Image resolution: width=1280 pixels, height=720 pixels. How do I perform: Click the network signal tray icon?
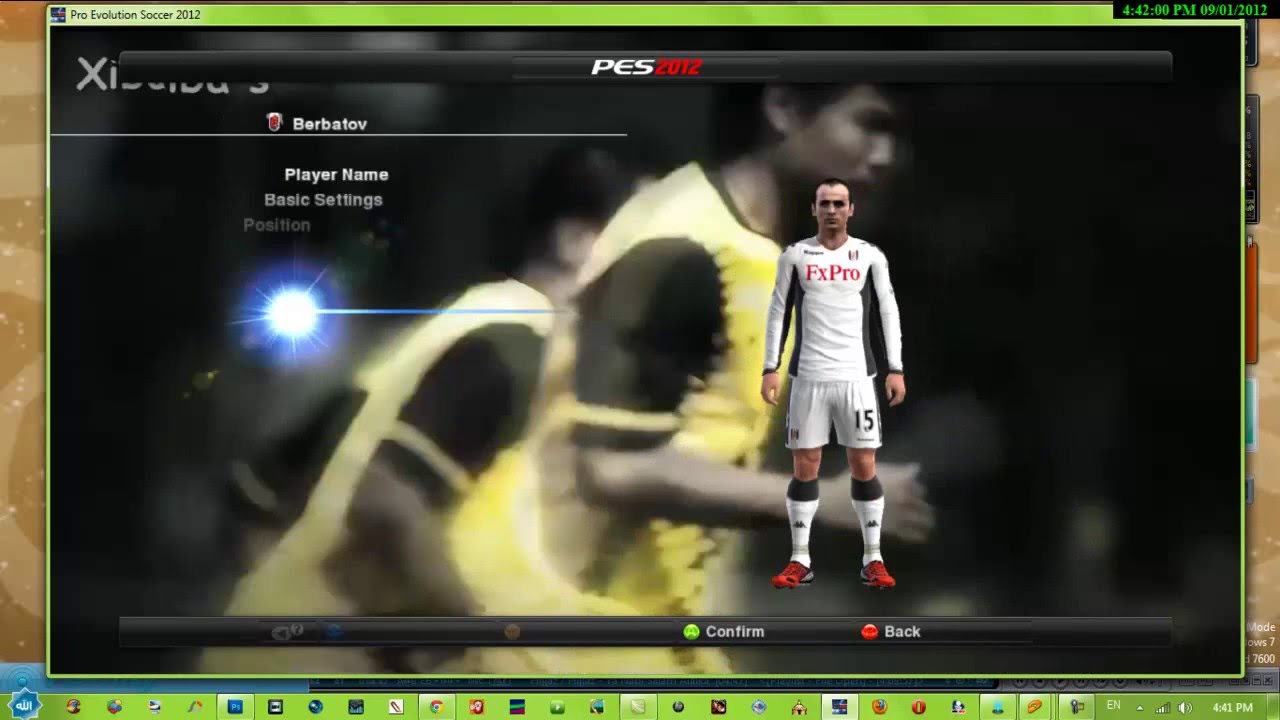point(1162,707)
